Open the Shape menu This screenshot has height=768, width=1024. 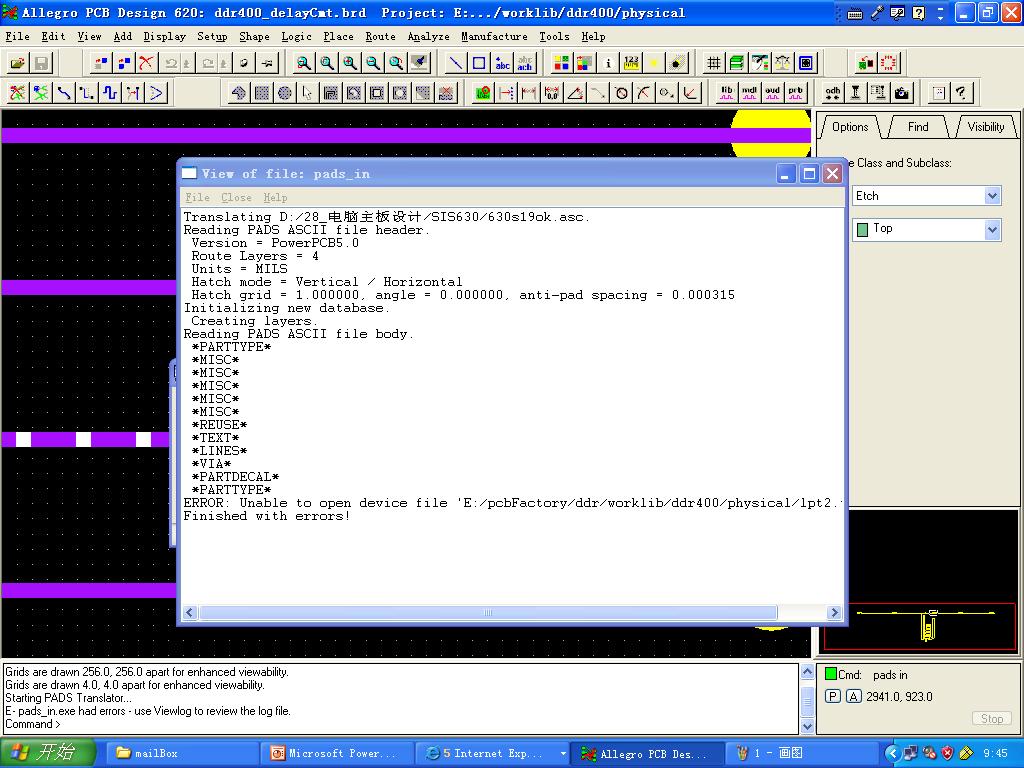(254, 37)
